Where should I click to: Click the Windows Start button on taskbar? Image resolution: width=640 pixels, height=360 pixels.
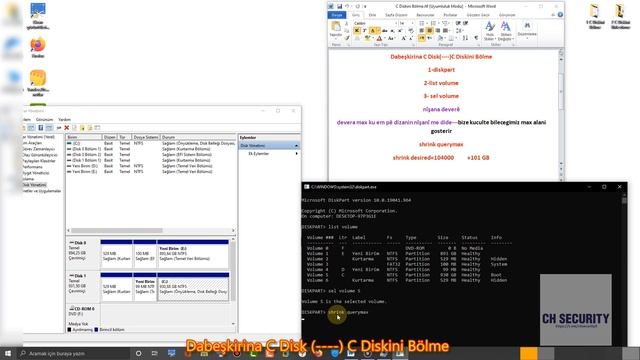tap(7, 353)
